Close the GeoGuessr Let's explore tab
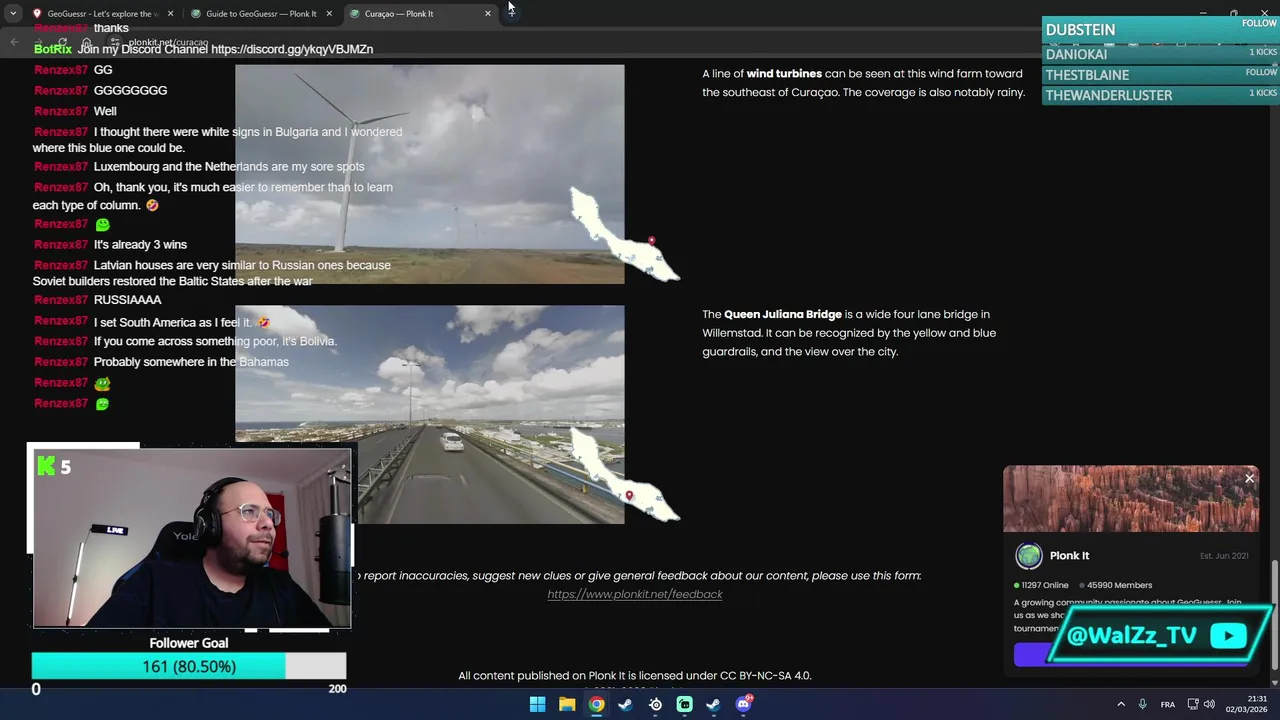Viewport: 1280px width, 720px height. click(x=170, y=14)
